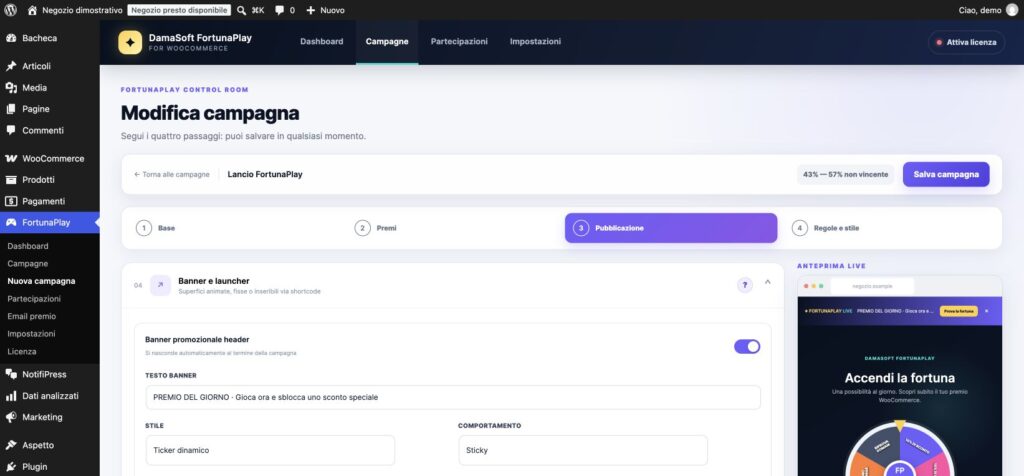The height and width of the screenshot is (476, 1024).
Task: Open Email premio submenu item
Action: pos(31,316)
